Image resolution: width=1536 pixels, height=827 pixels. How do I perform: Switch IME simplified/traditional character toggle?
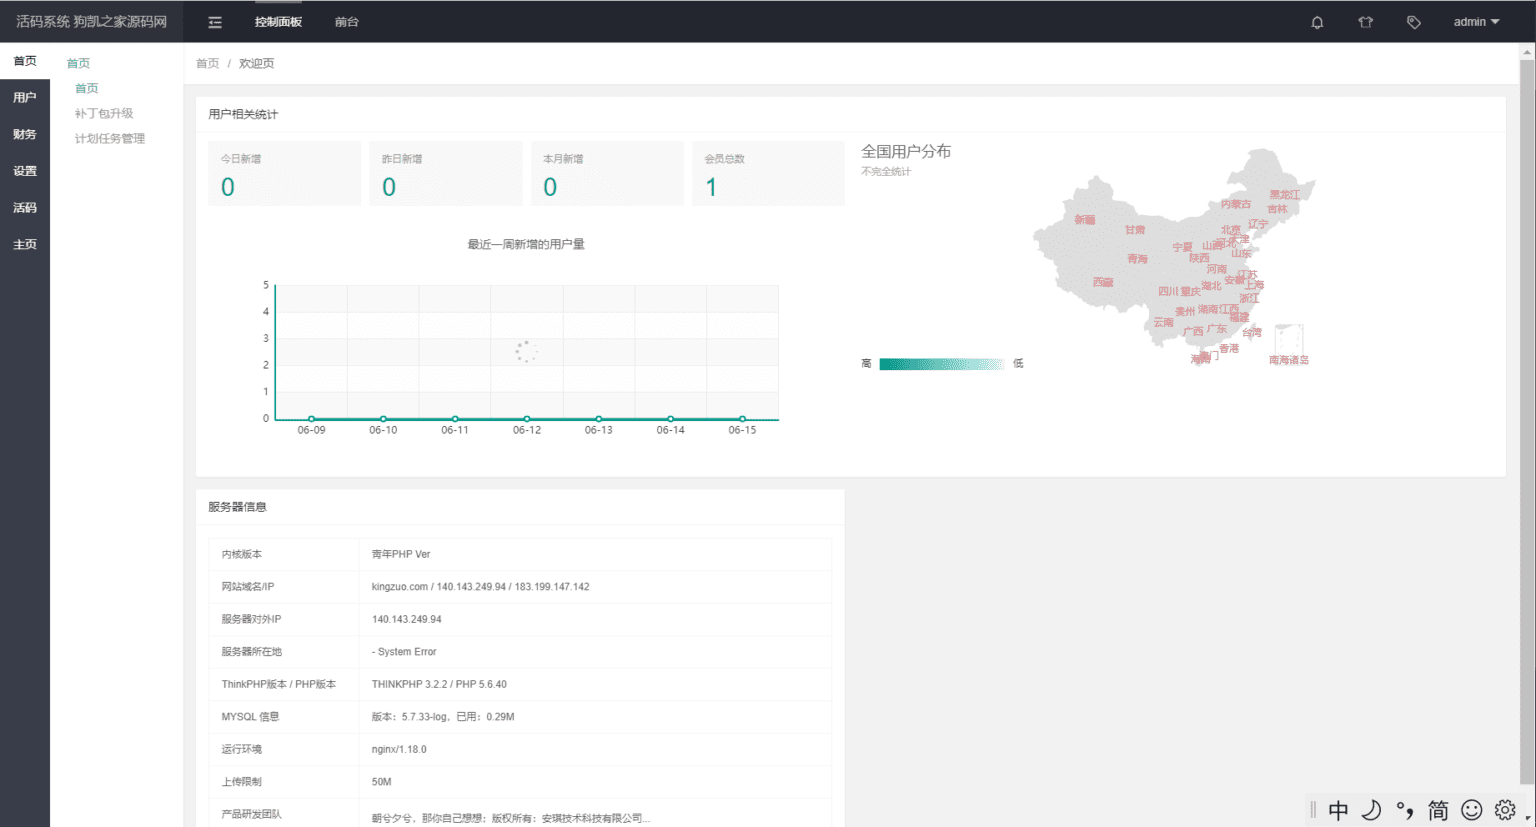click(1438, 810)
